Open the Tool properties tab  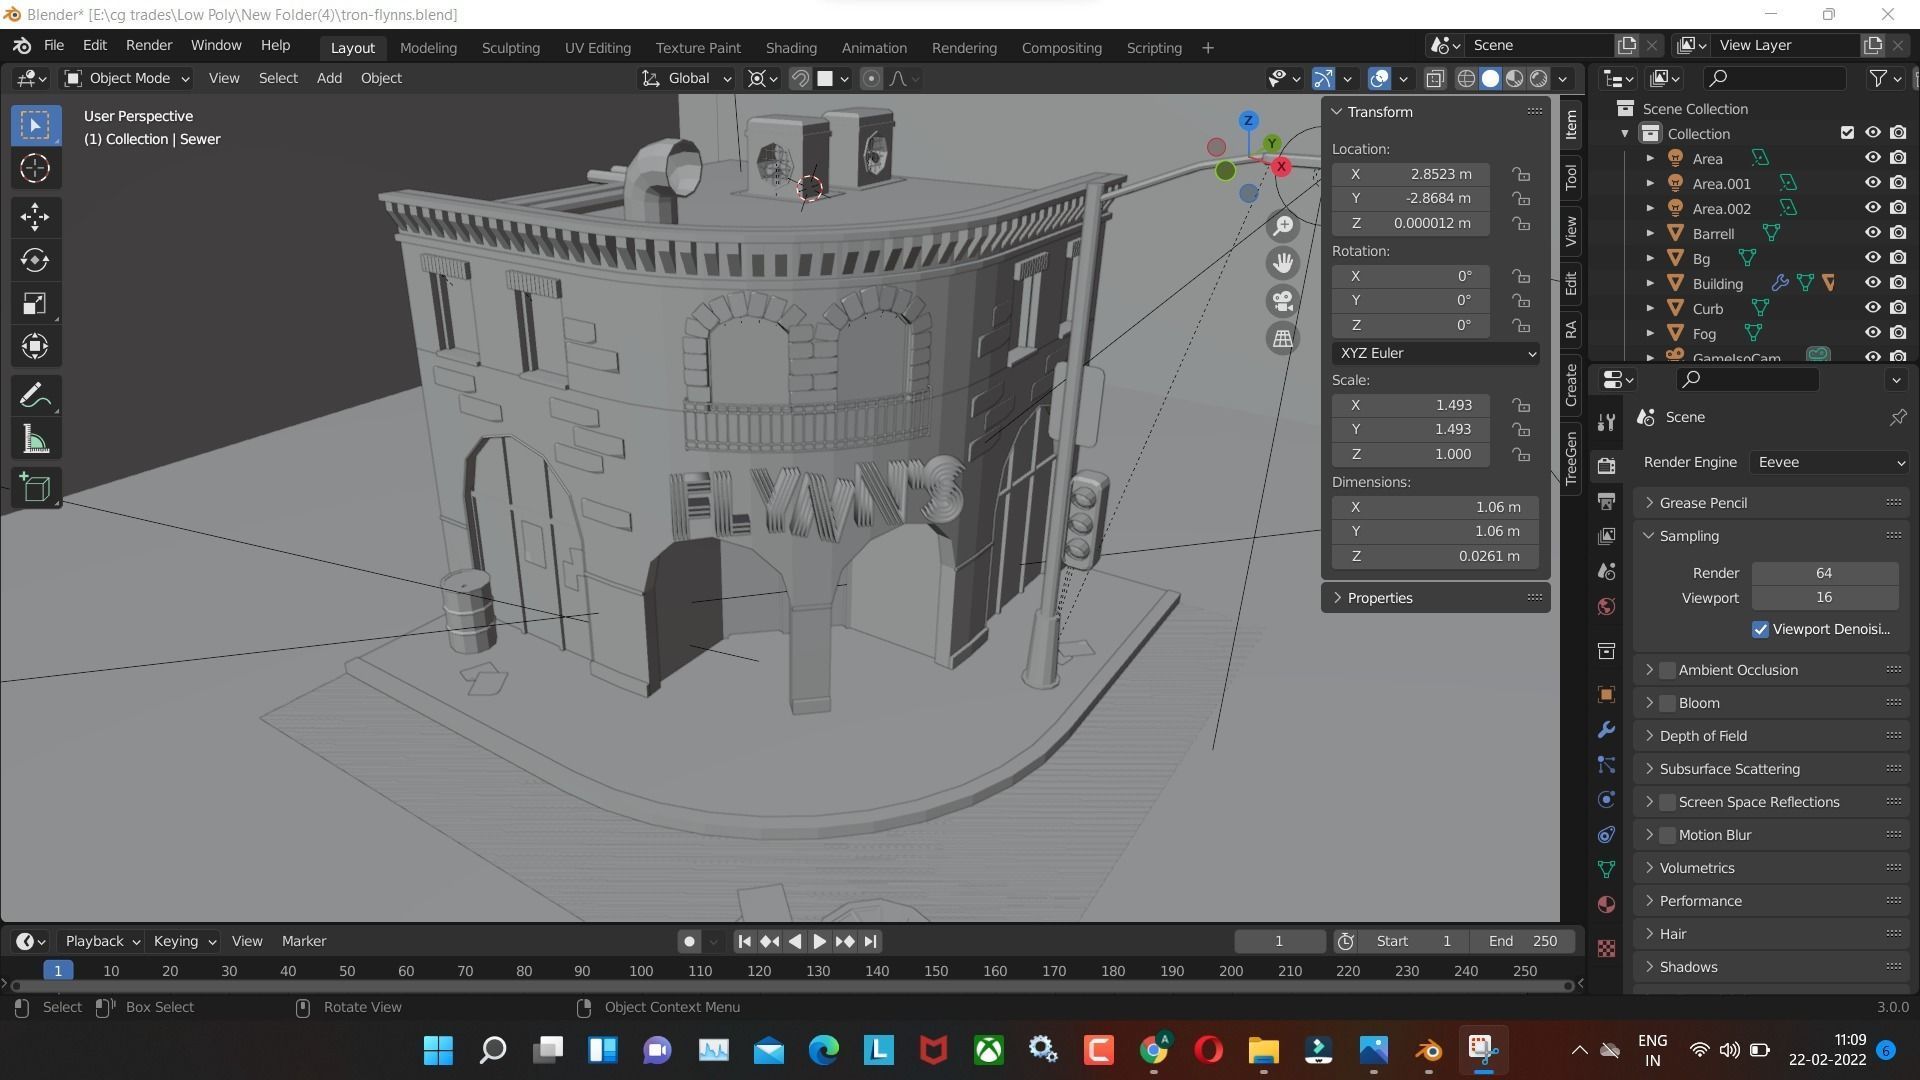pyautogui.click(x=1606, y=422)
